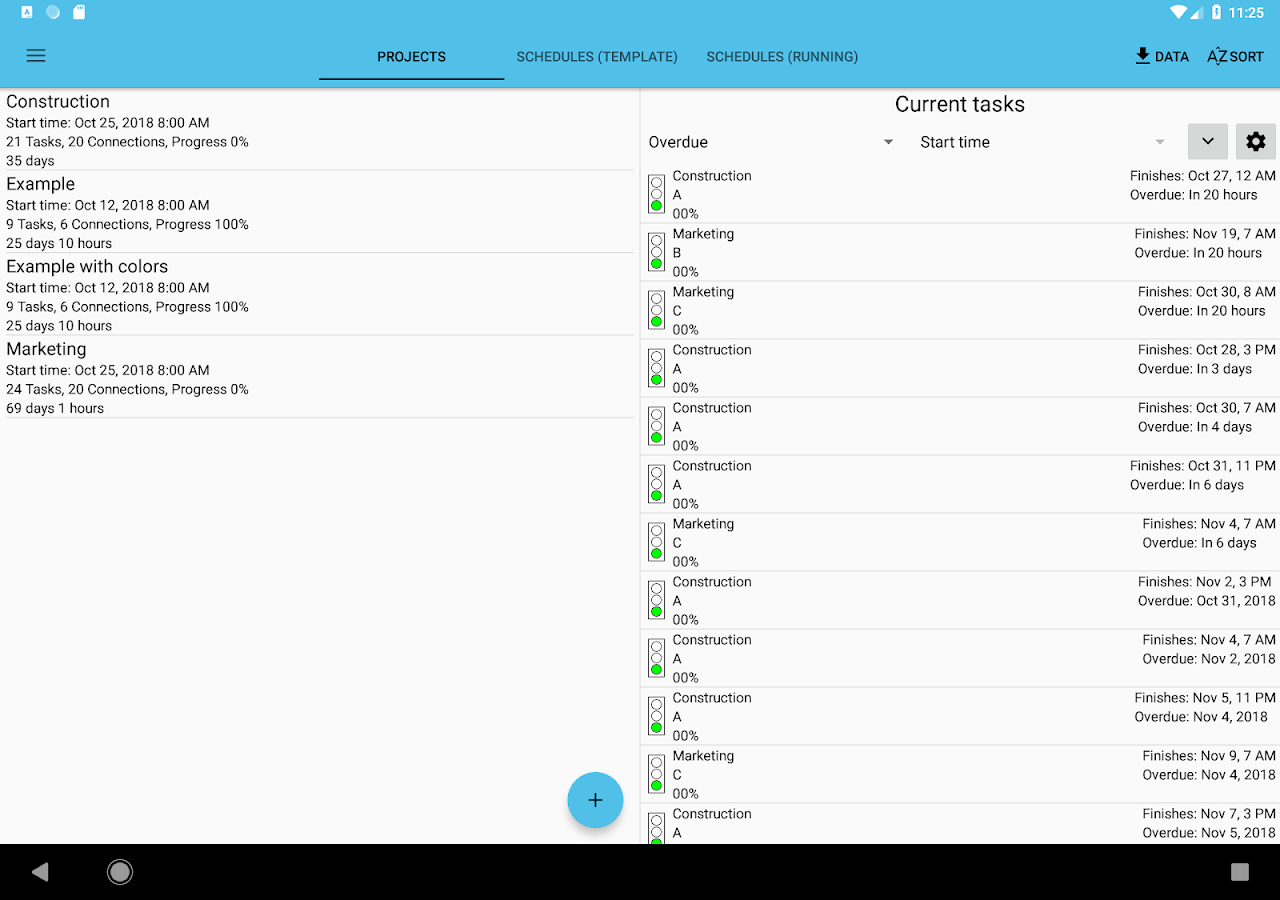Expand the chevron button beside the settings gear
The height and width of the screenshot is (900, 1280).
[1207, 141]
